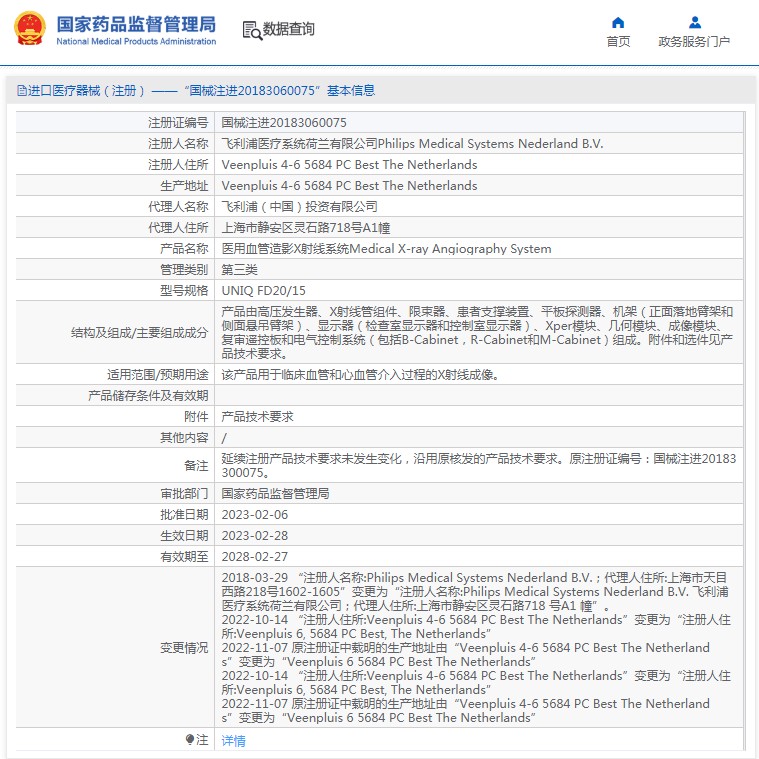The width and height of the screenshot is (759, 759).
Task: Click effective date 2023-02-28
Action: pyautogui.click(x=255, y=536)
